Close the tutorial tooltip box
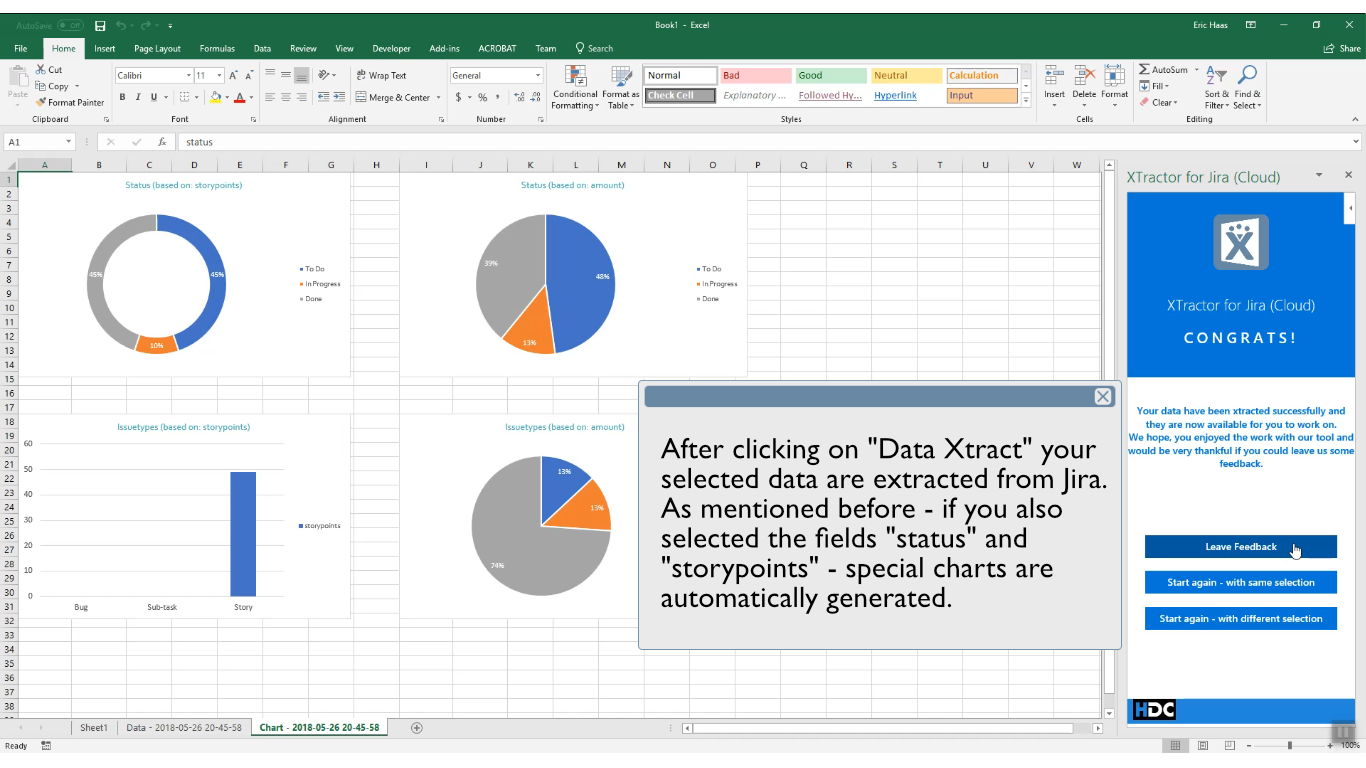 (1103, 397)
